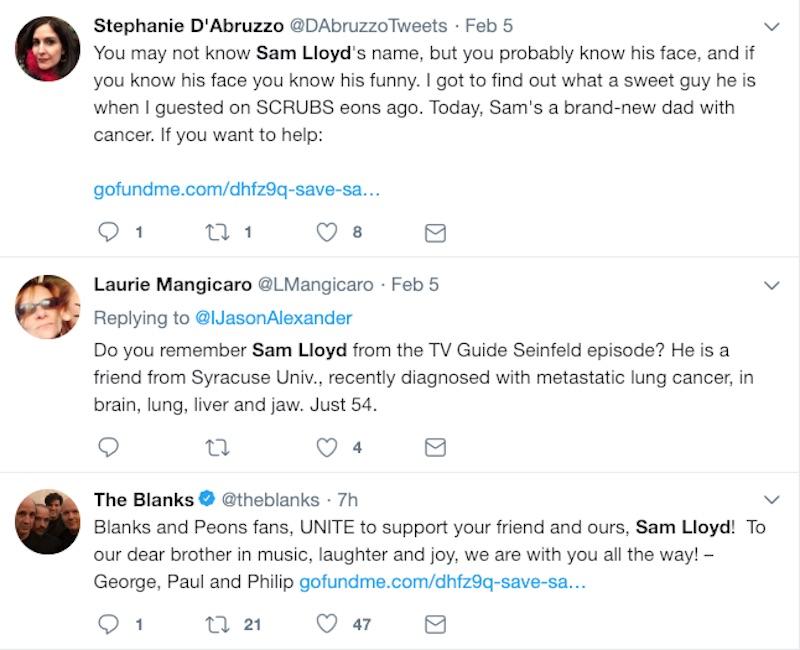Retweet Laurie Mangicaro's tweet
800x650 pixels.
tap(217, 447)
